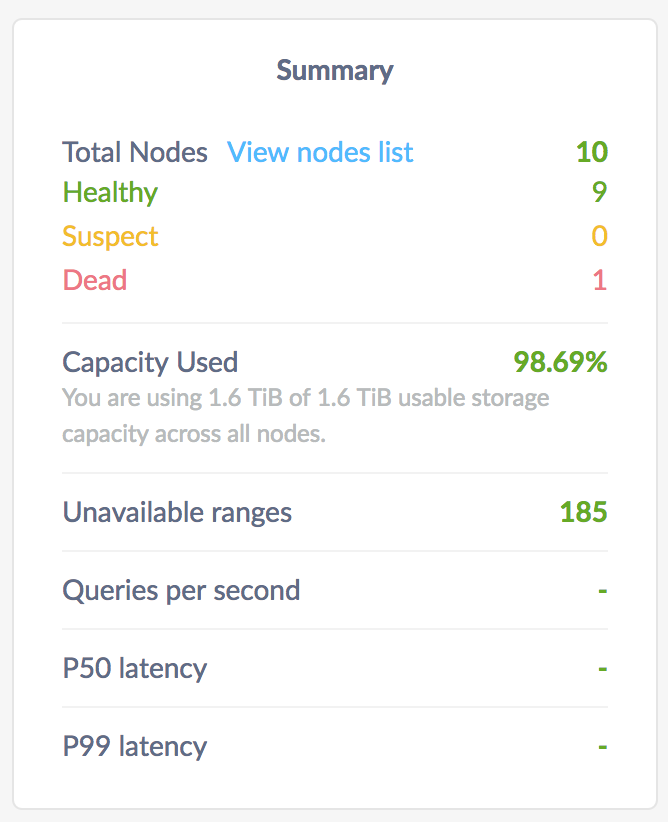Click the Healthy count of 9

599,192
